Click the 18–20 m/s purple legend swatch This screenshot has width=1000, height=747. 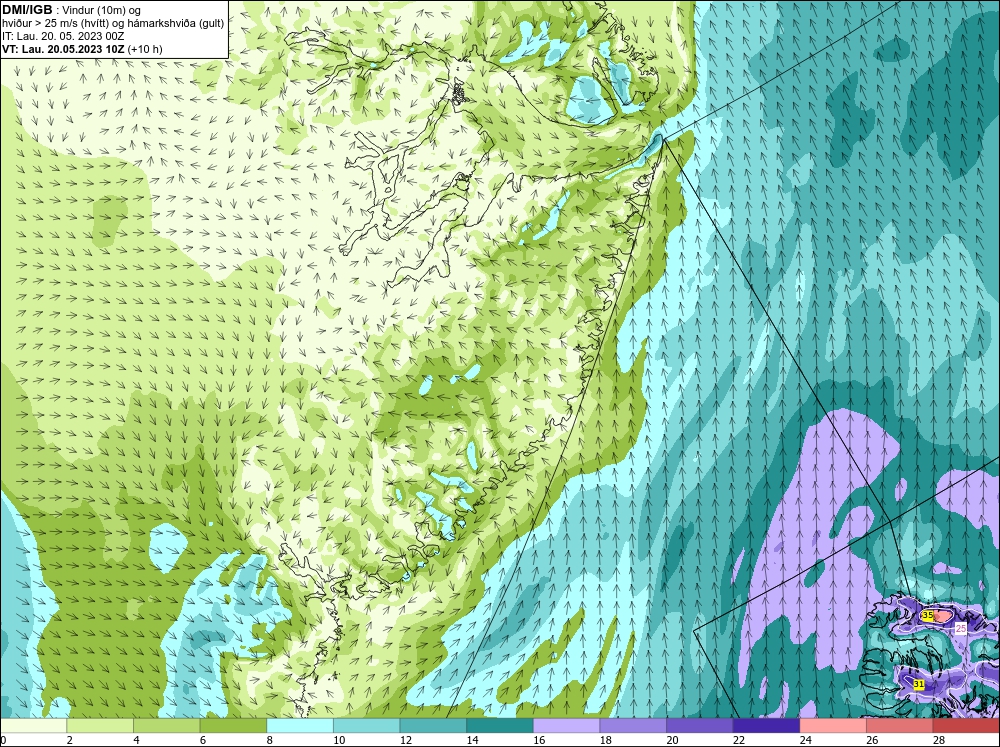[633, 726]
